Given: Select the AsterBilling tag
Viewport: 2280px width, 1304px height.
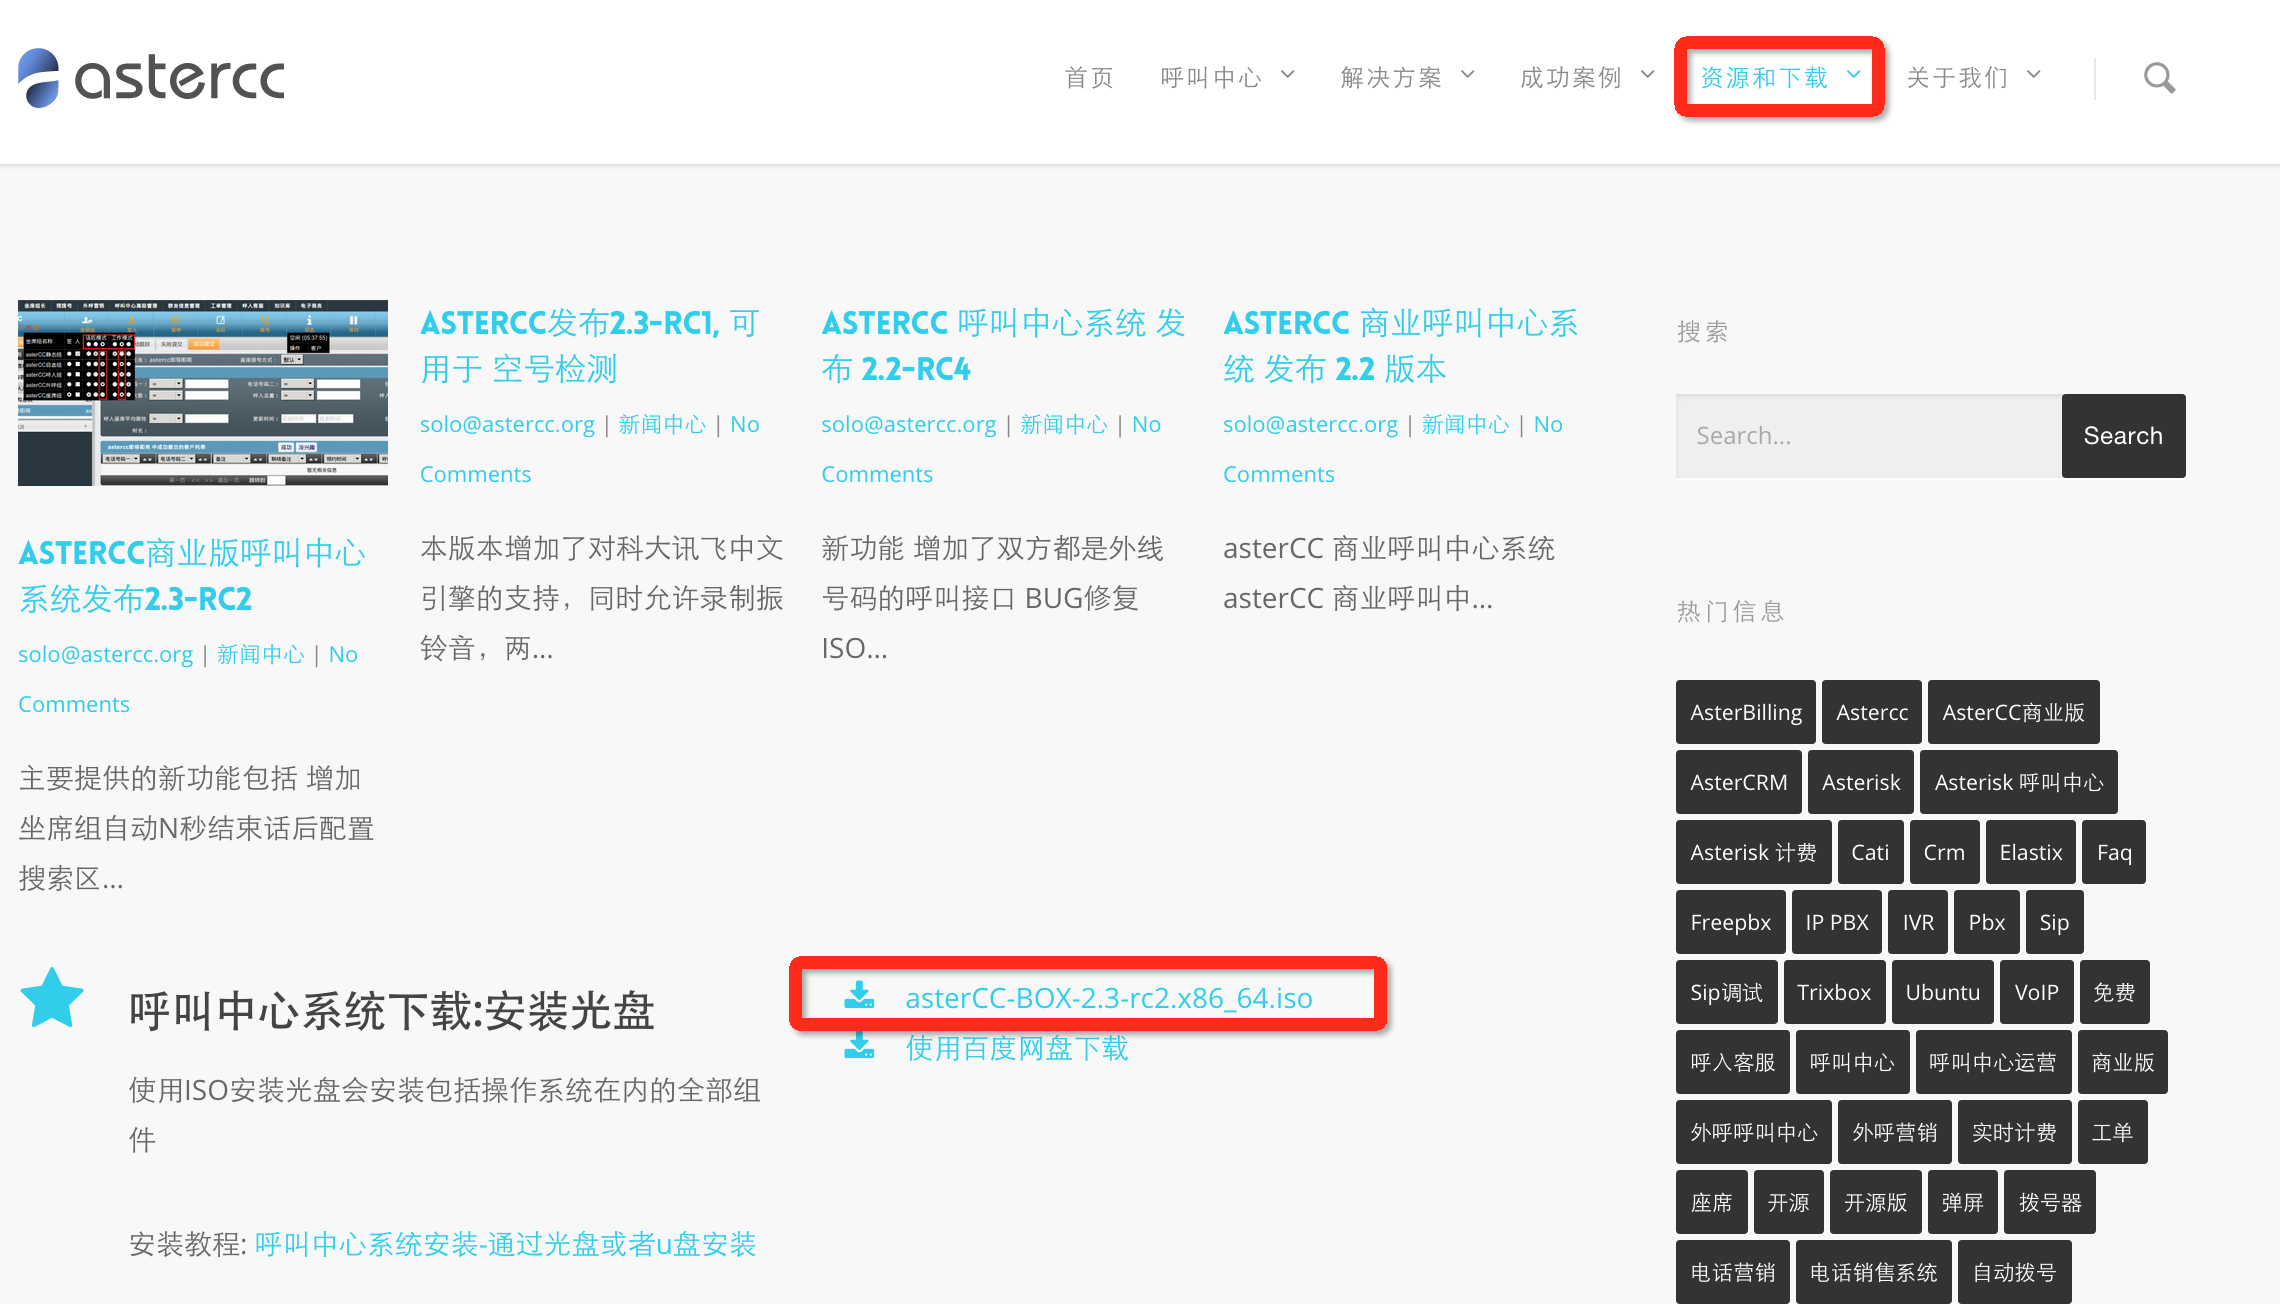Looking at the screenshot, I should (1746, 712).
